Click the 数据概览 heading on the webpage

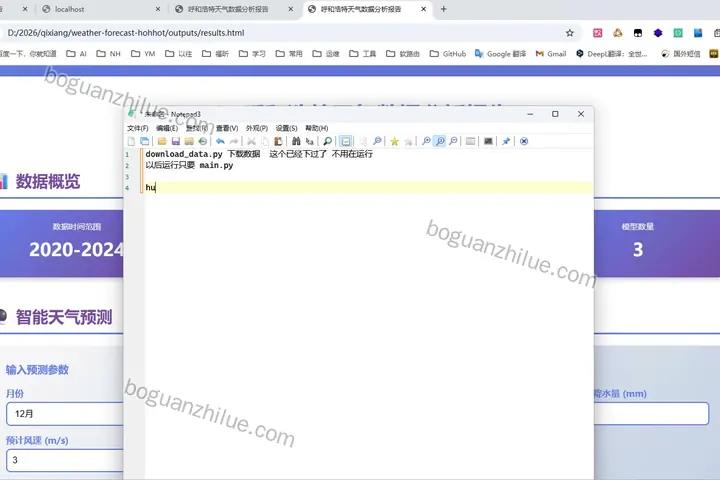[x=48, y=181]
